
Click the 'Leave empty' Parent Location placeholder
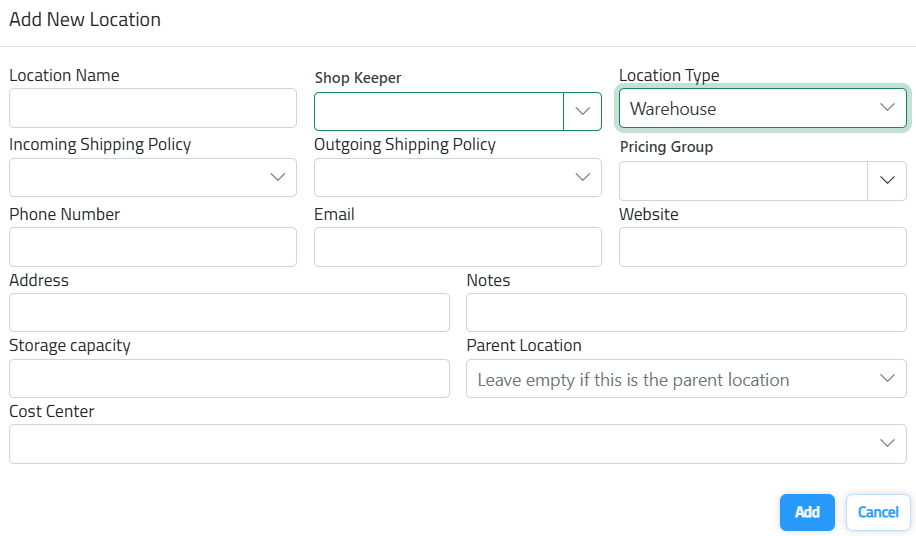633,380
